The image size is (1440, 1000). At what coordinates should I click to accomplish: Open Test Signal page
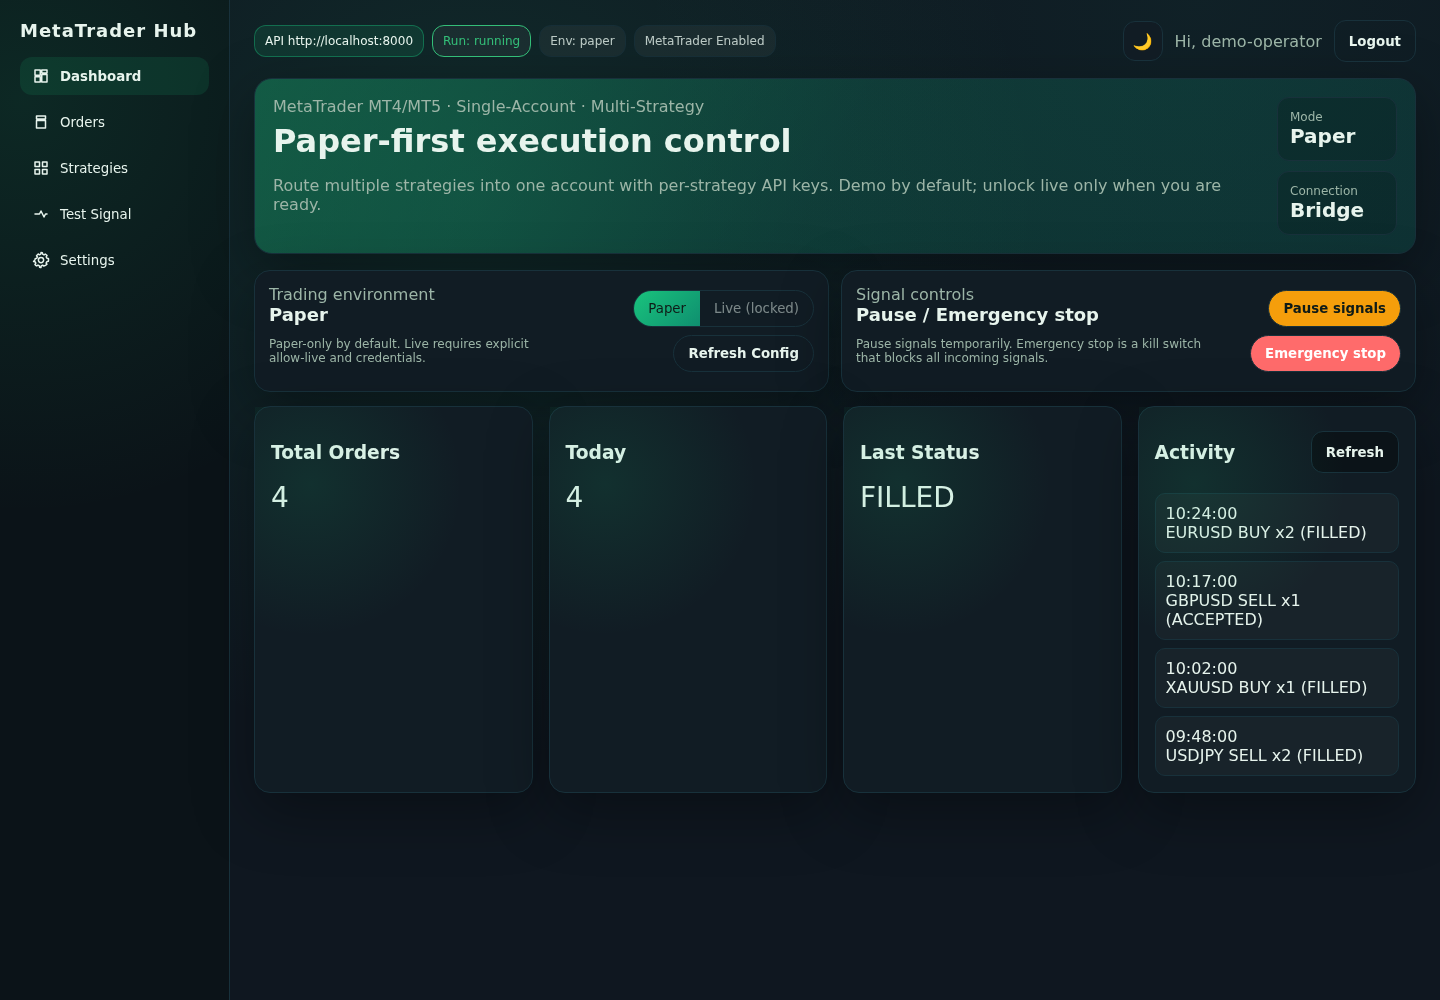pyautogui.click(x=114, y=214)
